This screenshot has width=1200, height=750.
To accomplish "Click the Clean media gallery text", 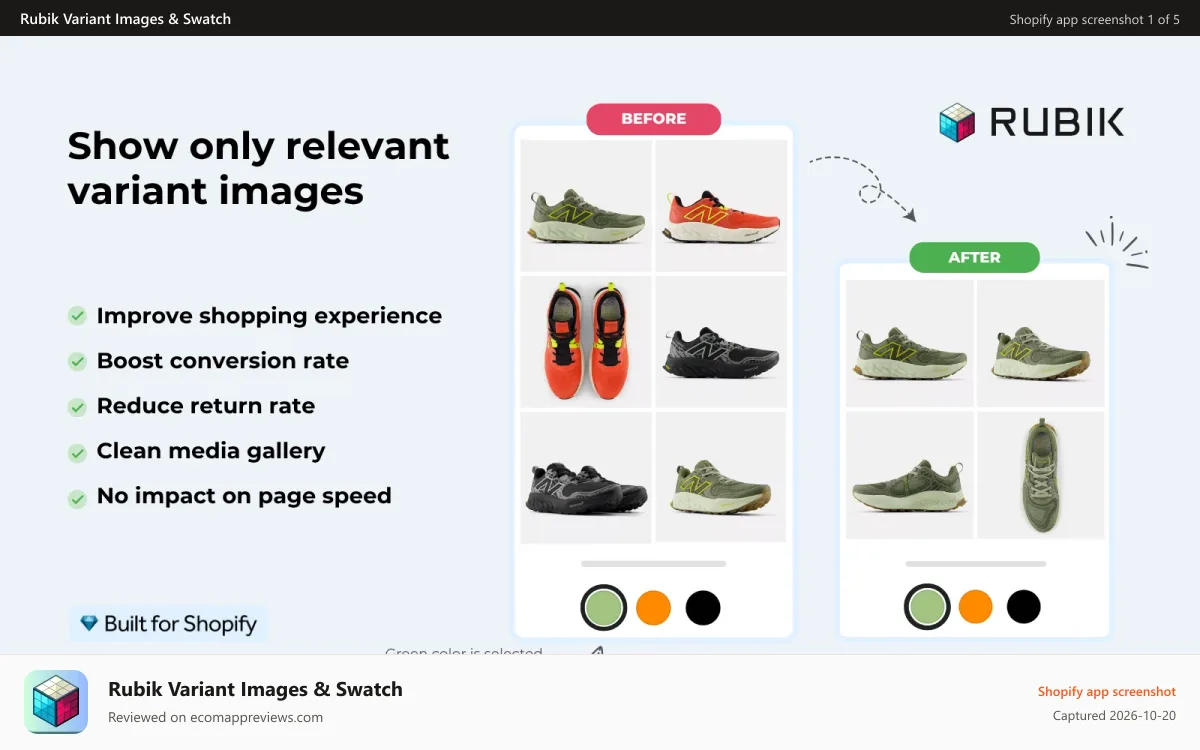I will pyautogui.click(x=211, y=451).
